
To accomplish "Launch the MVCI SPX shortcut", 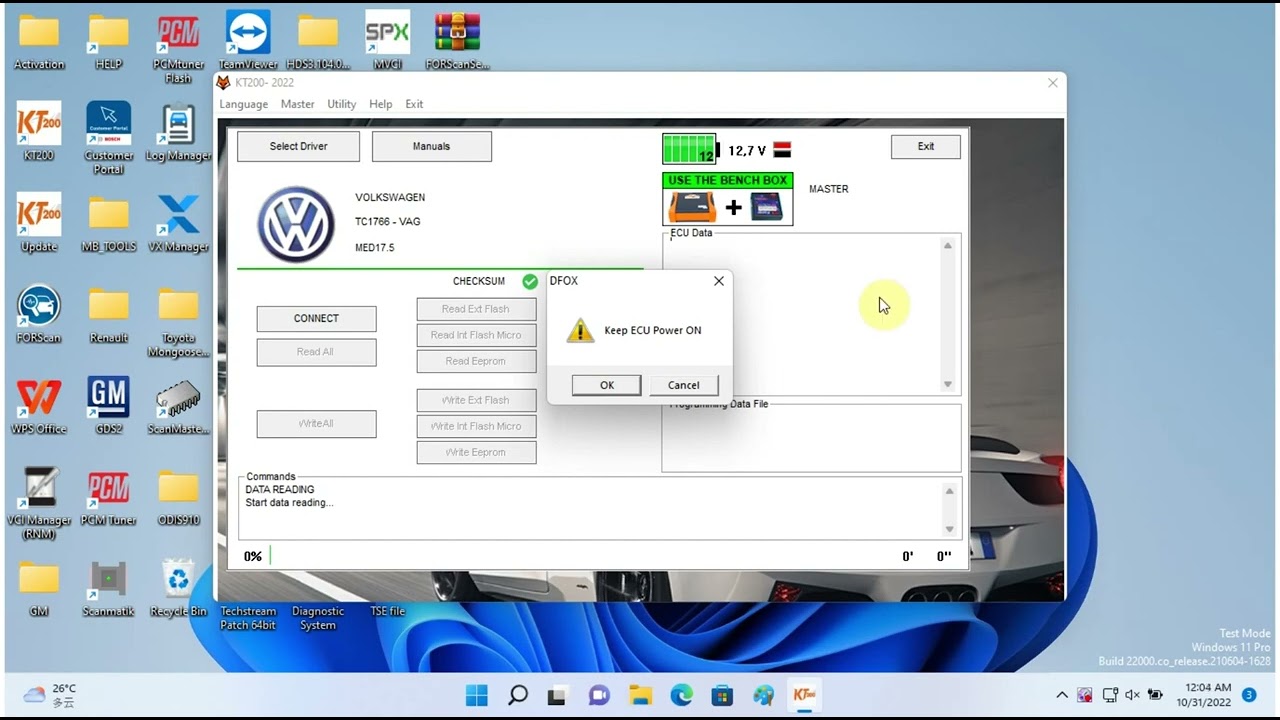I will (387, 42).
